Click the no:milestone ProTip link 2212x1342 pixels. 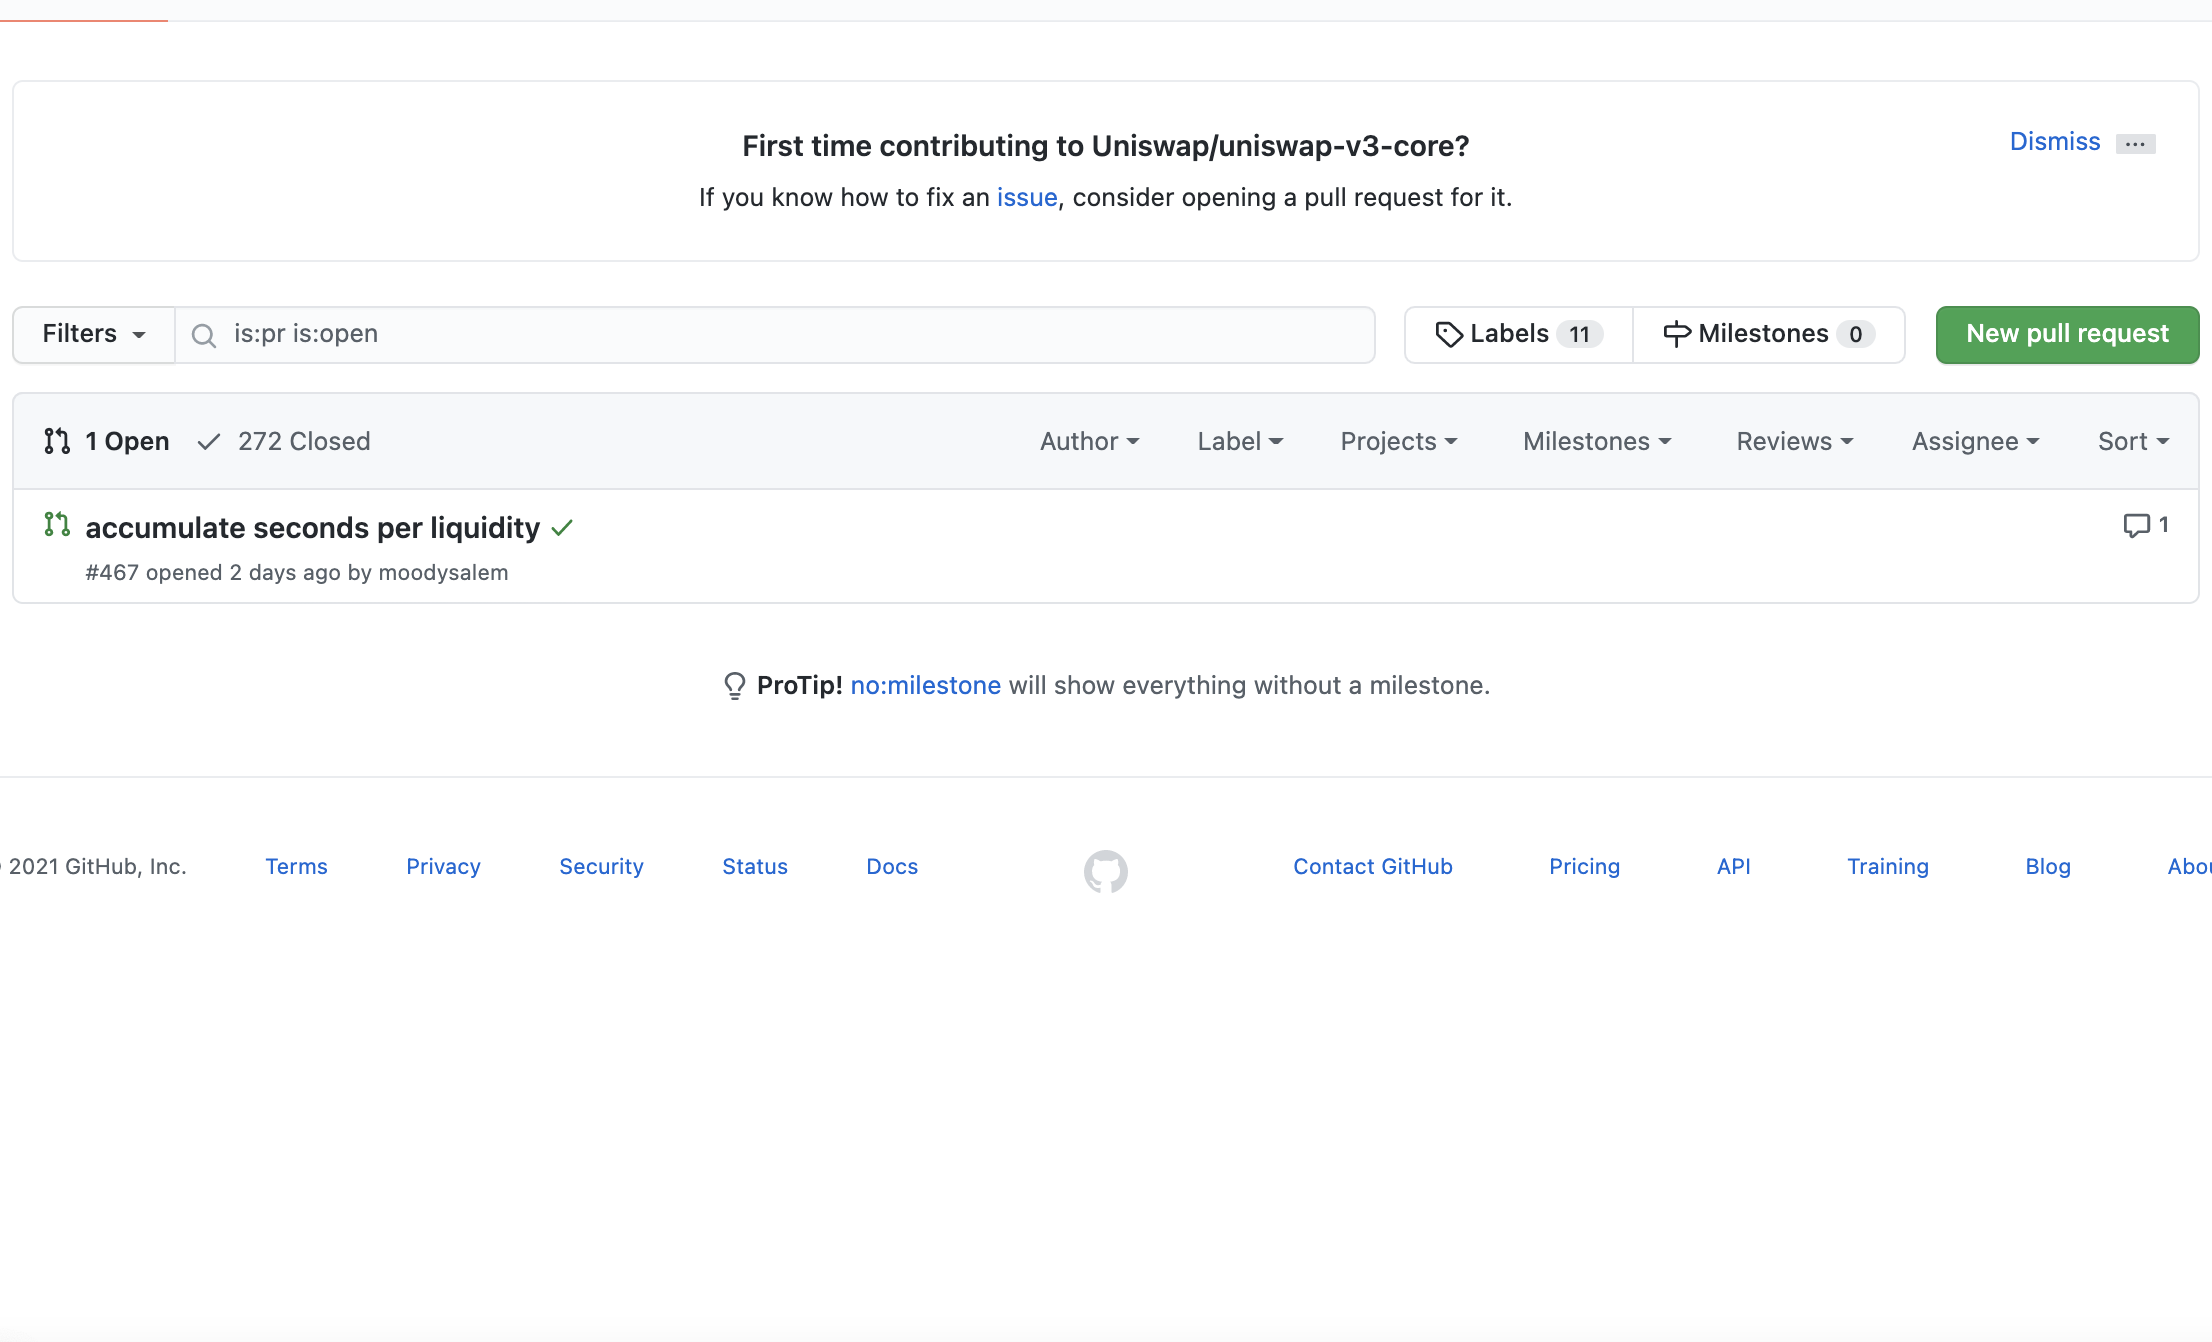[x=925, y=685]
